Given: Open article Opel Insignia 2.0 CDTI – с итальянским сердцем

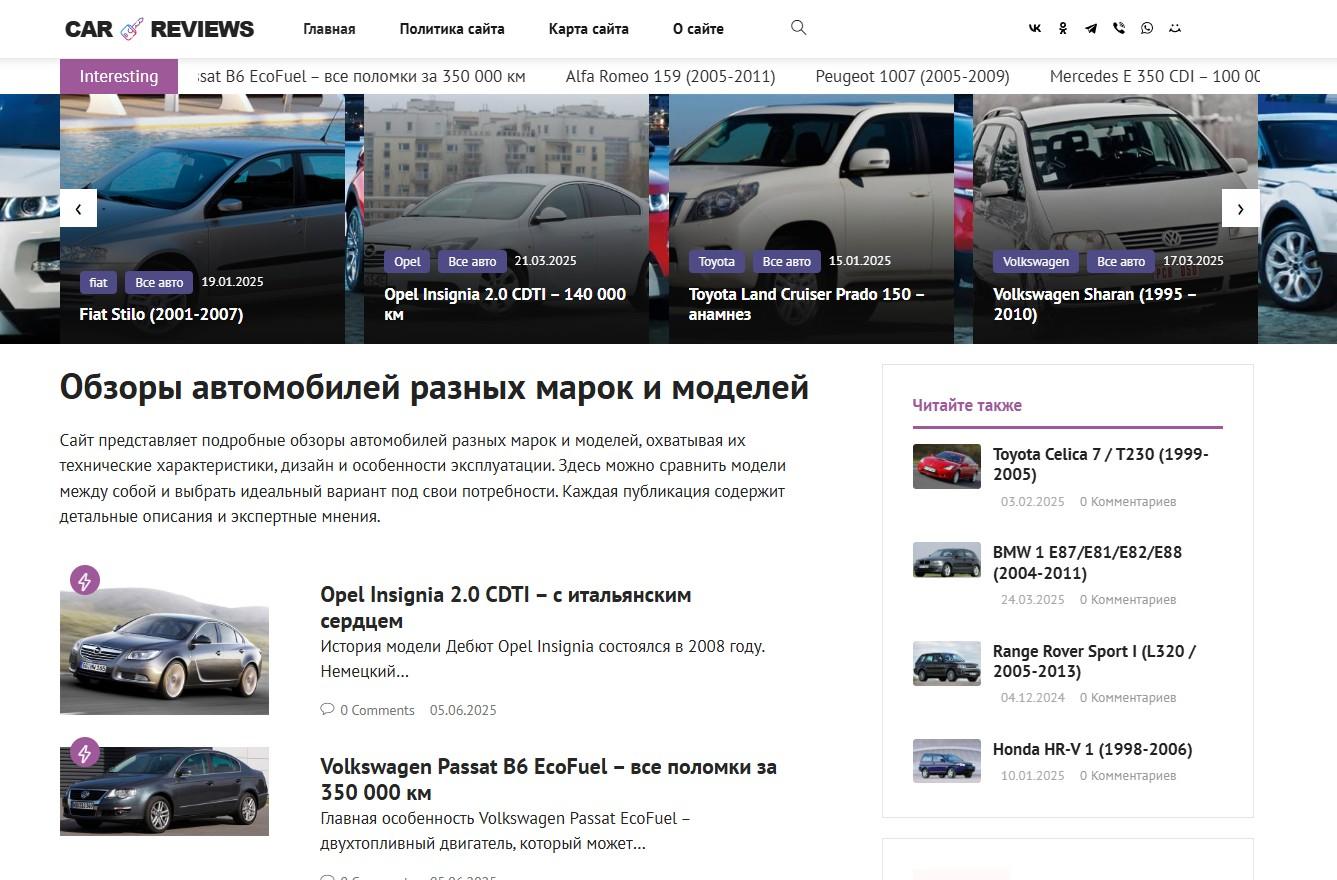Looking at the screenshot, I should 505,608.
